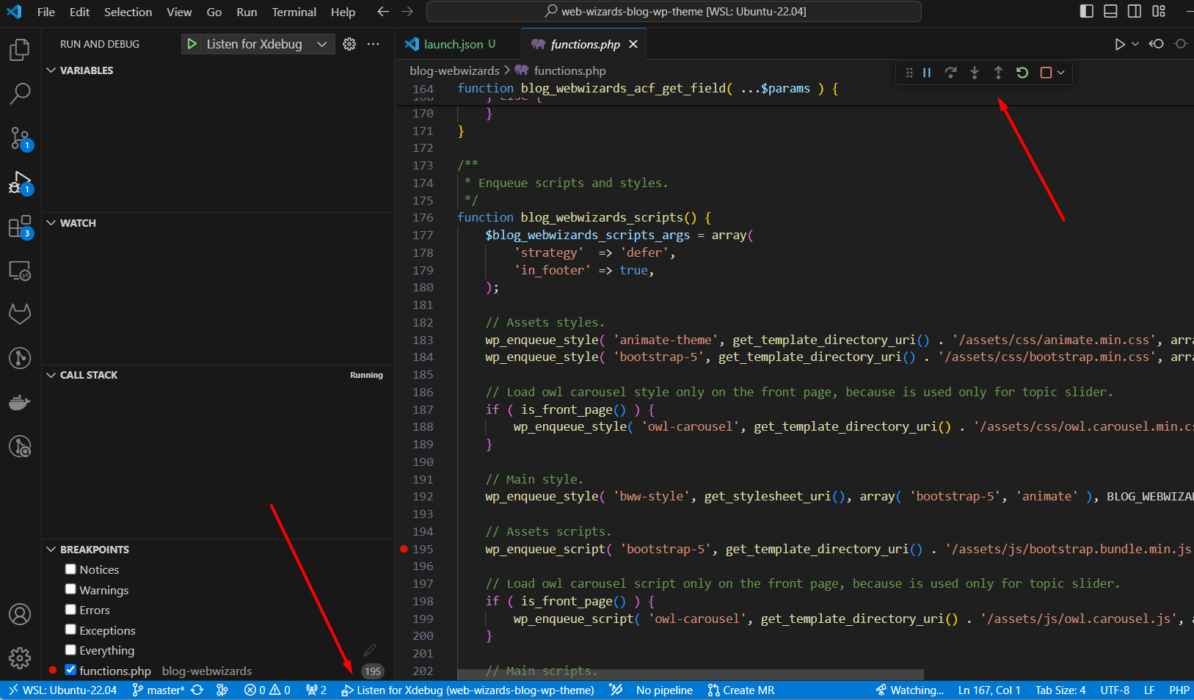Open the Selection menu
The width and height of the screenshot is (1194, 700).
pos(128,11)
